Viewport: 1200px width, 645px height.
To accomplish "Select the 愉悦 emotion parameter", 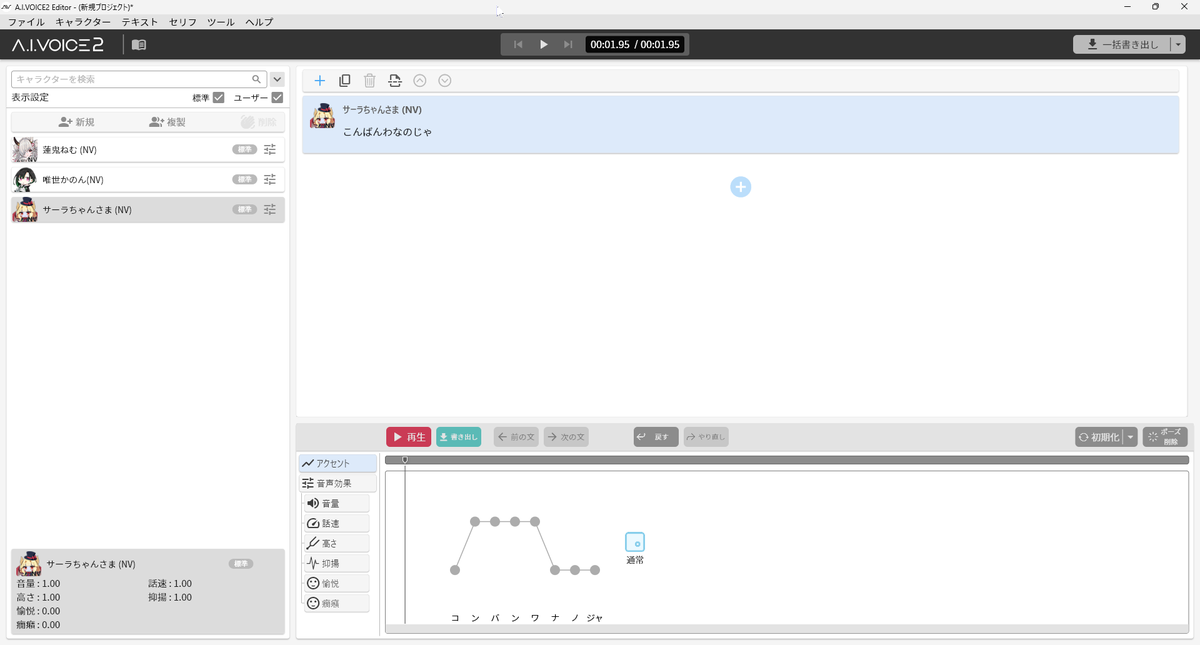I will point(337,583).
